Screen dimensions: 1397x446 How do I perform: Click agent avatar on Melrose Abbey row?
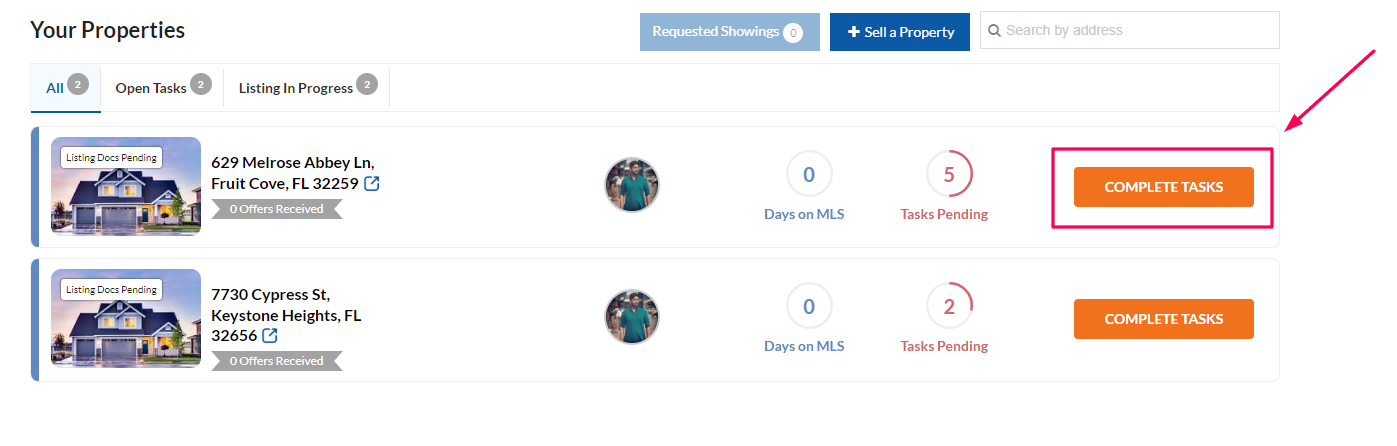(x=632, y=185)
